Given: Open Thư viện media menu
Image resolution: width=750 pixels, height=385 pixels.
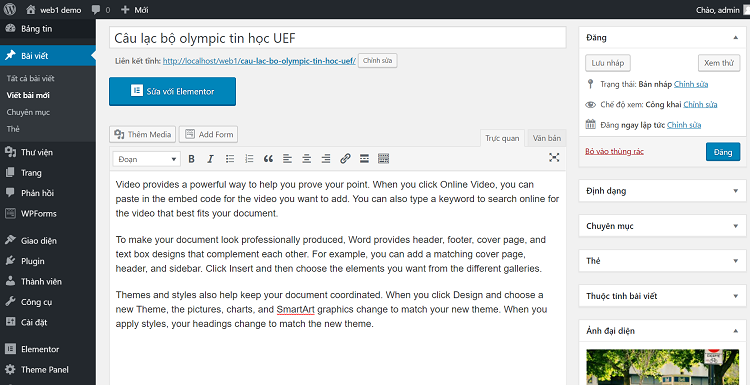Looking at the screenshot, I should click(48, 153).
